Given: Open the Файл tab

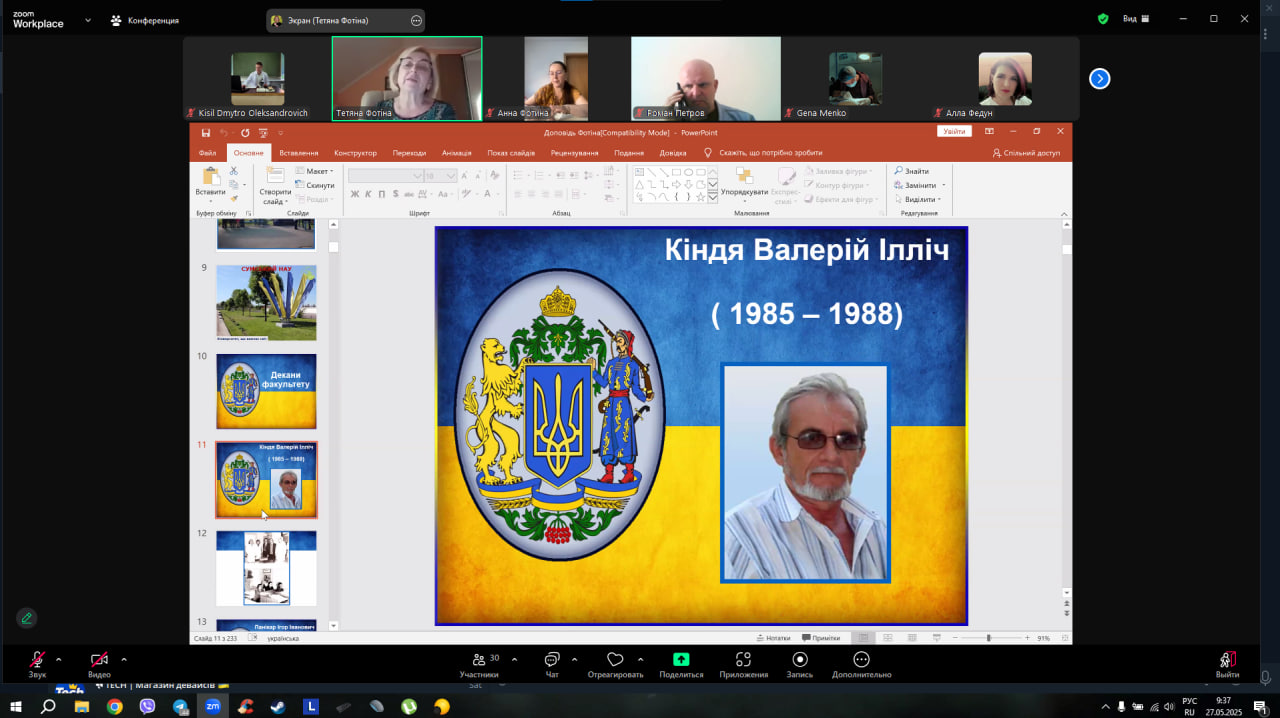Looking at the screenshot, I should pyautogui.click(x=207, y=153).
